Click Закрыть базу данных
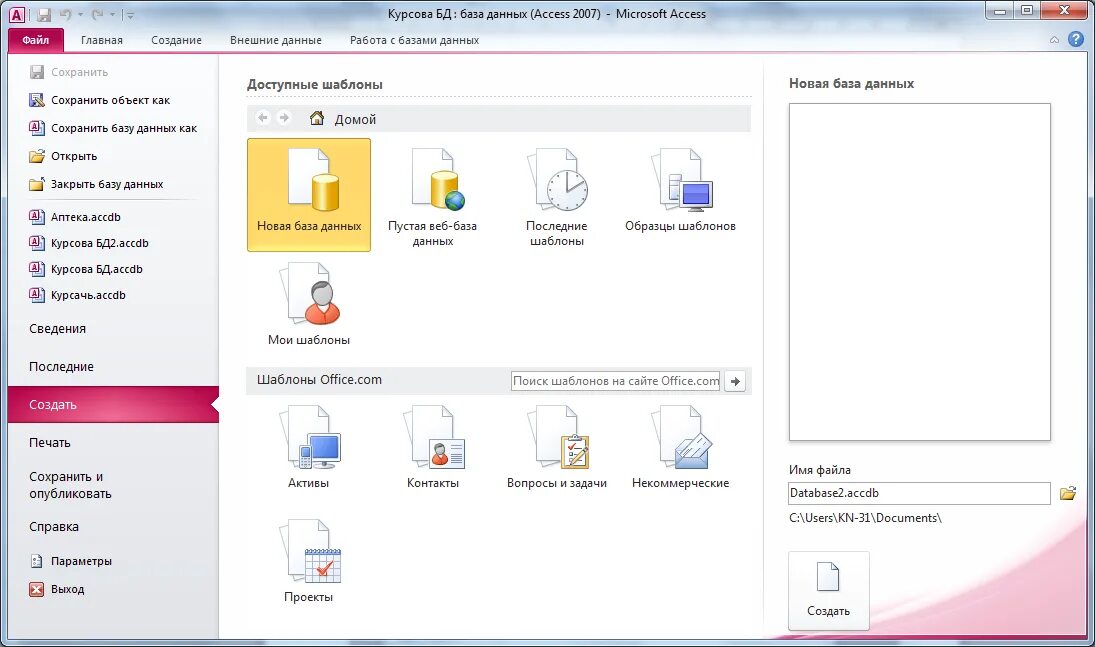 [x=96, y=184]
